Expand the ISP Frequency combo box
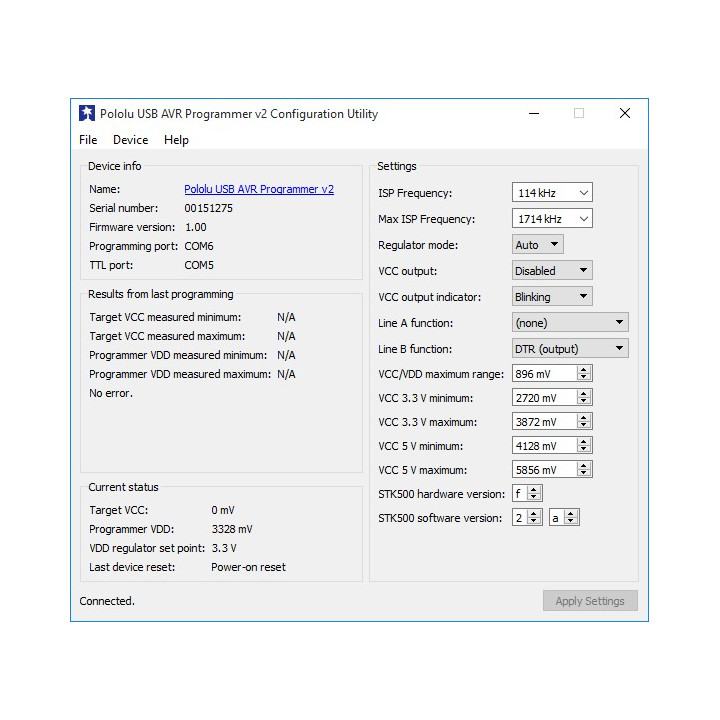The width and height of the screenshot is (720, 720). click(x=552, y=192)
